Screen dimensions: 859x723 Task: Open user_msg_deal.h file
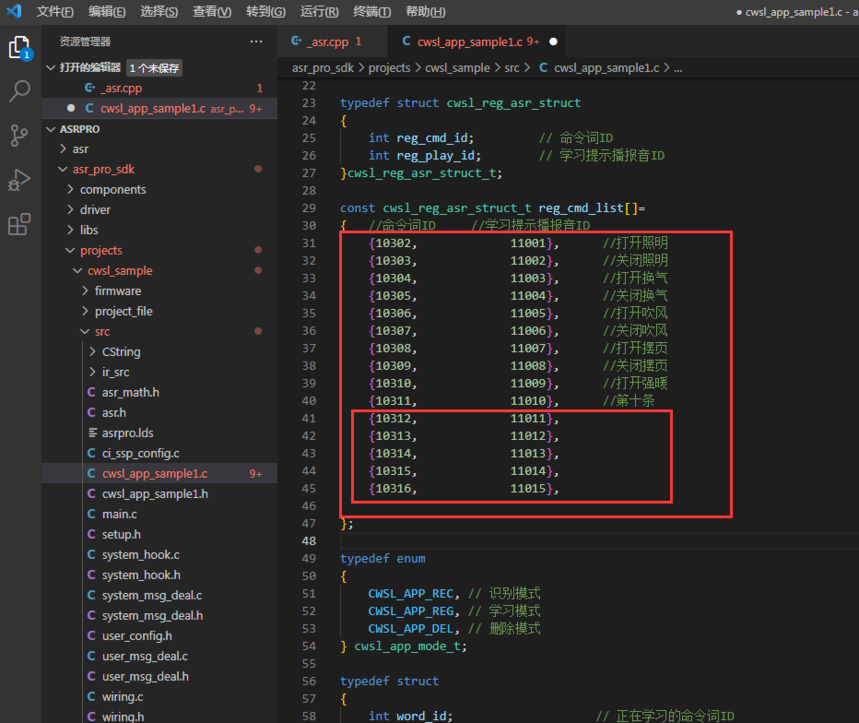(x=159, y=676)
